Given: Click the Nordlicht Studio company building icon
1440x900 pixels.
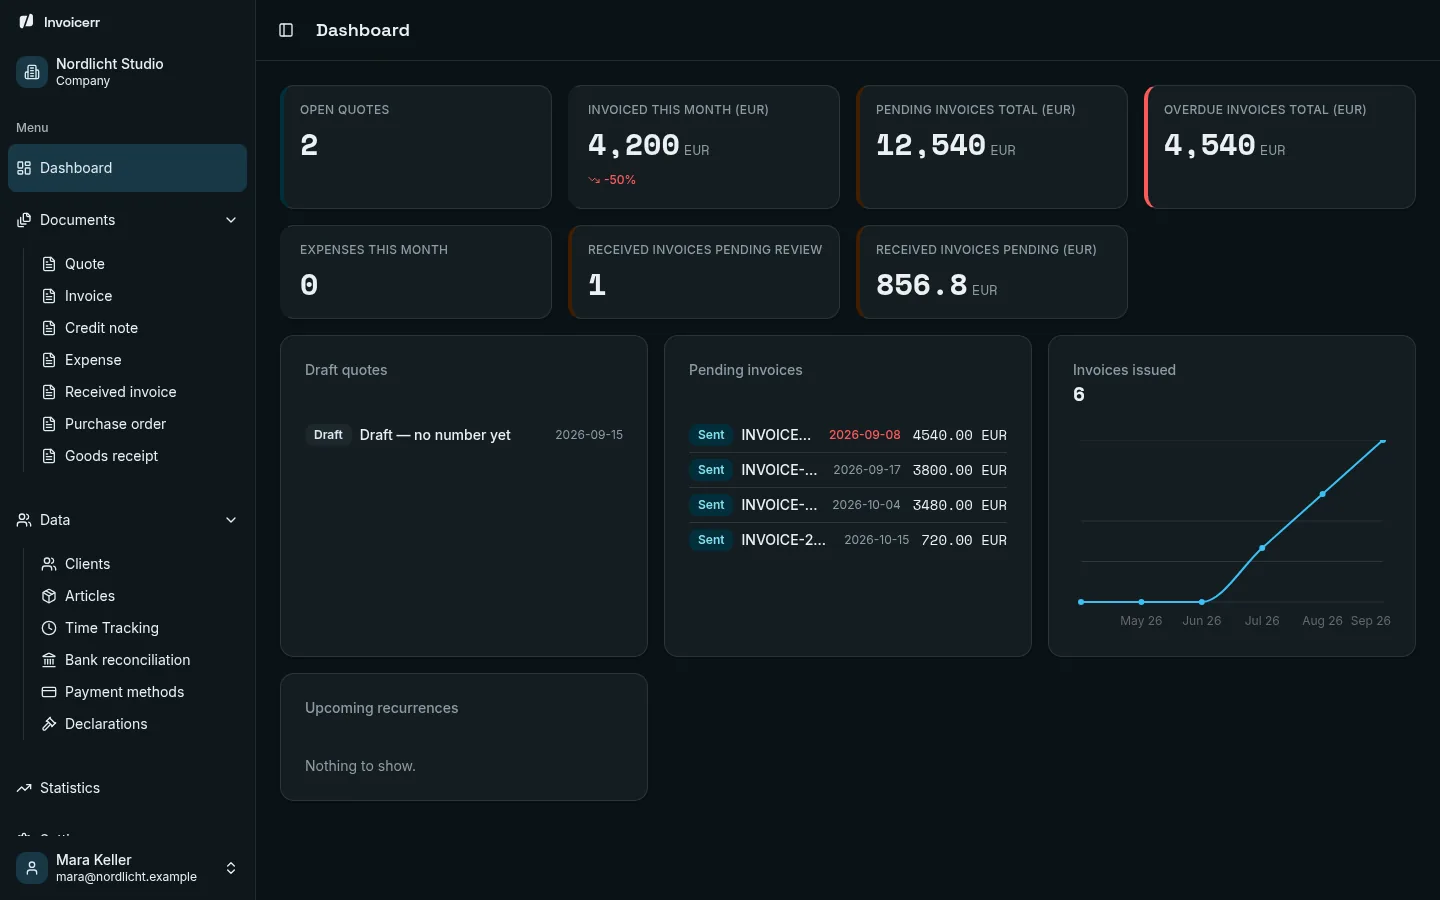Looking at the screenshot, I should [x=32, y=72].
